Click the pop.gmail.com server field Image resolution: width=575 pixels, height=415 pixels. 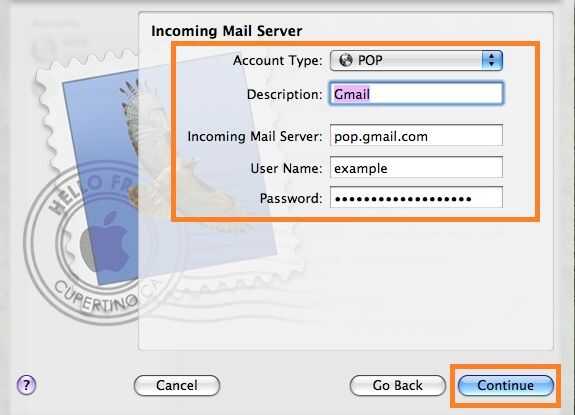pos(416,136)
